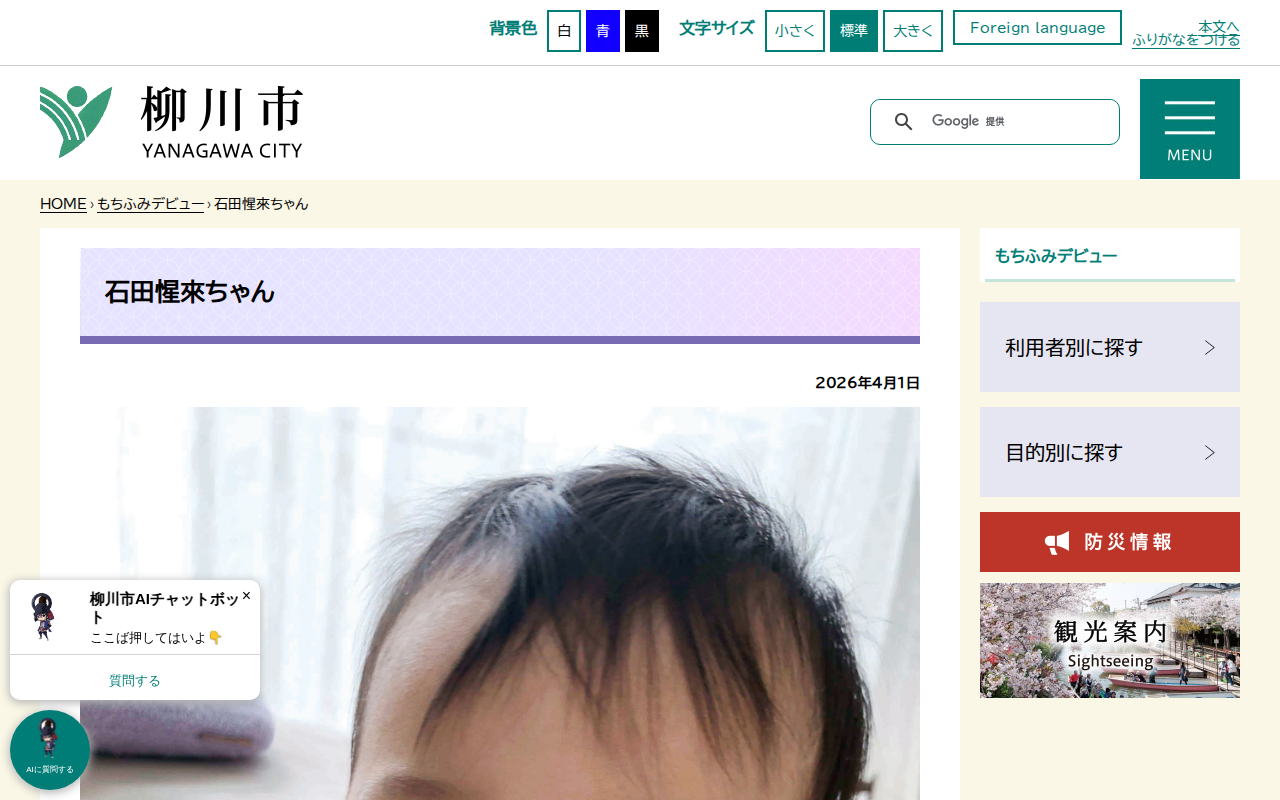Close the AI chatbot popup
Screen dimensions: 1280x800
pos(246,595)
